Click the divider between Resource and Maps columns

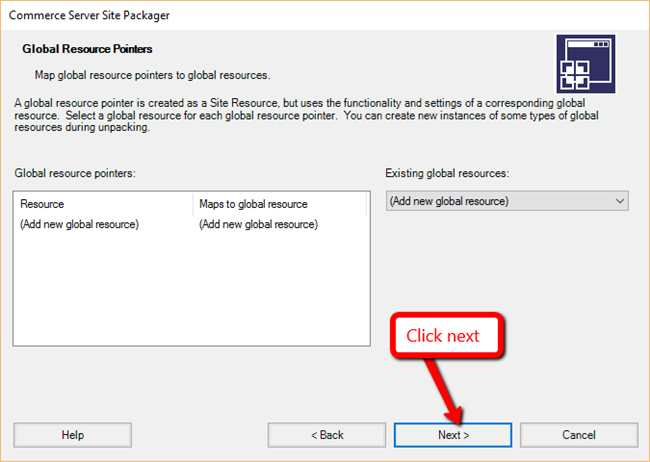(x=193, y=204)
